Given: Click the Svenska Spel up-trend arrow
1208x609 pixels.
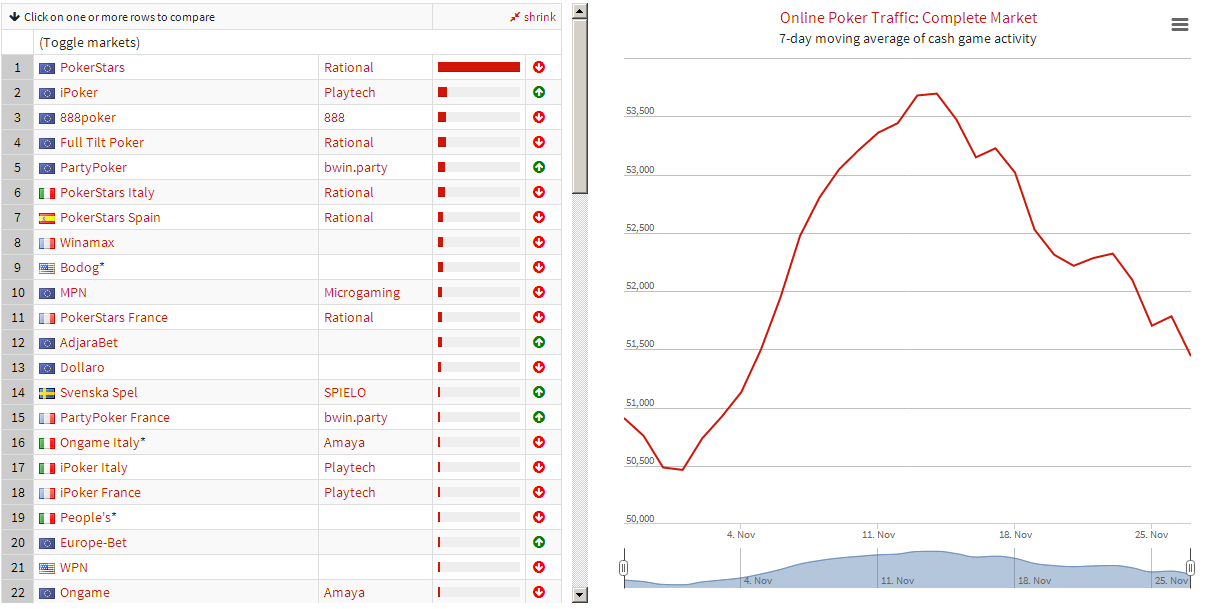Looking at the screenshot, I should pos(539,392).
